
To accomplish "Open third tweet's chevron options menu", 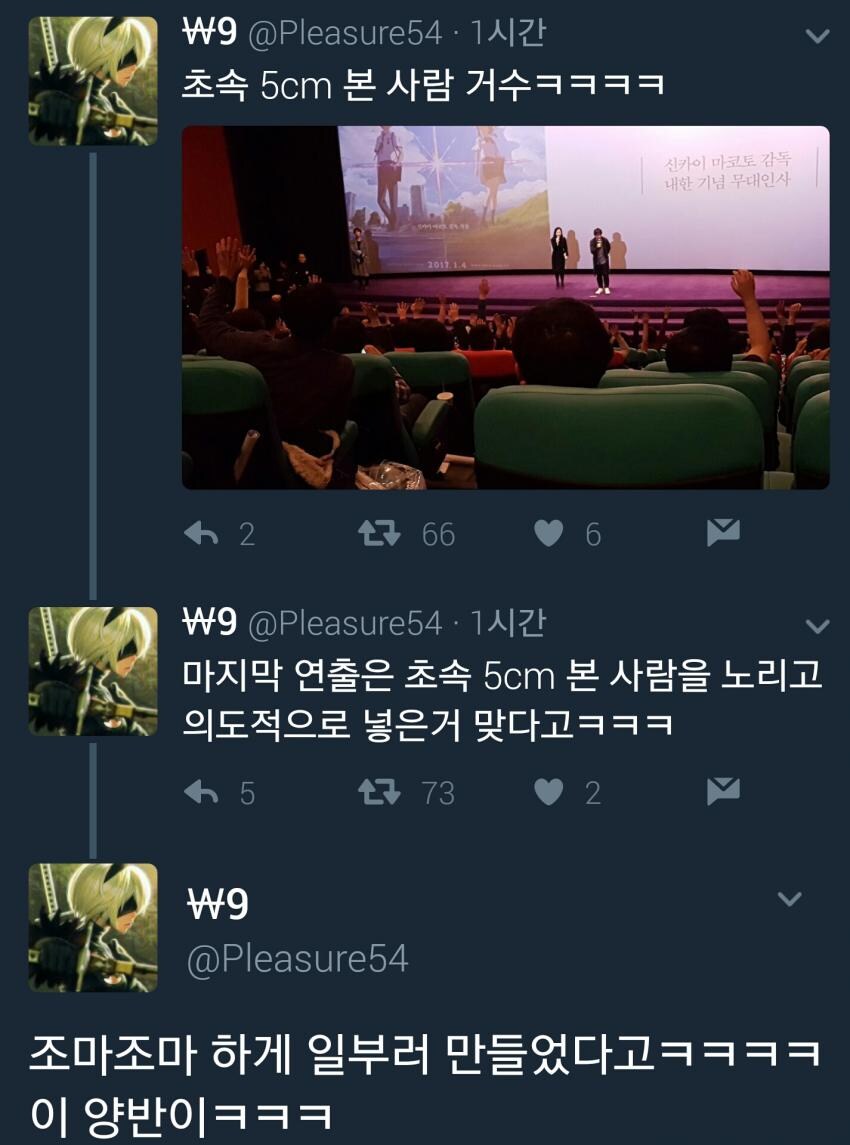I will 789,898.
